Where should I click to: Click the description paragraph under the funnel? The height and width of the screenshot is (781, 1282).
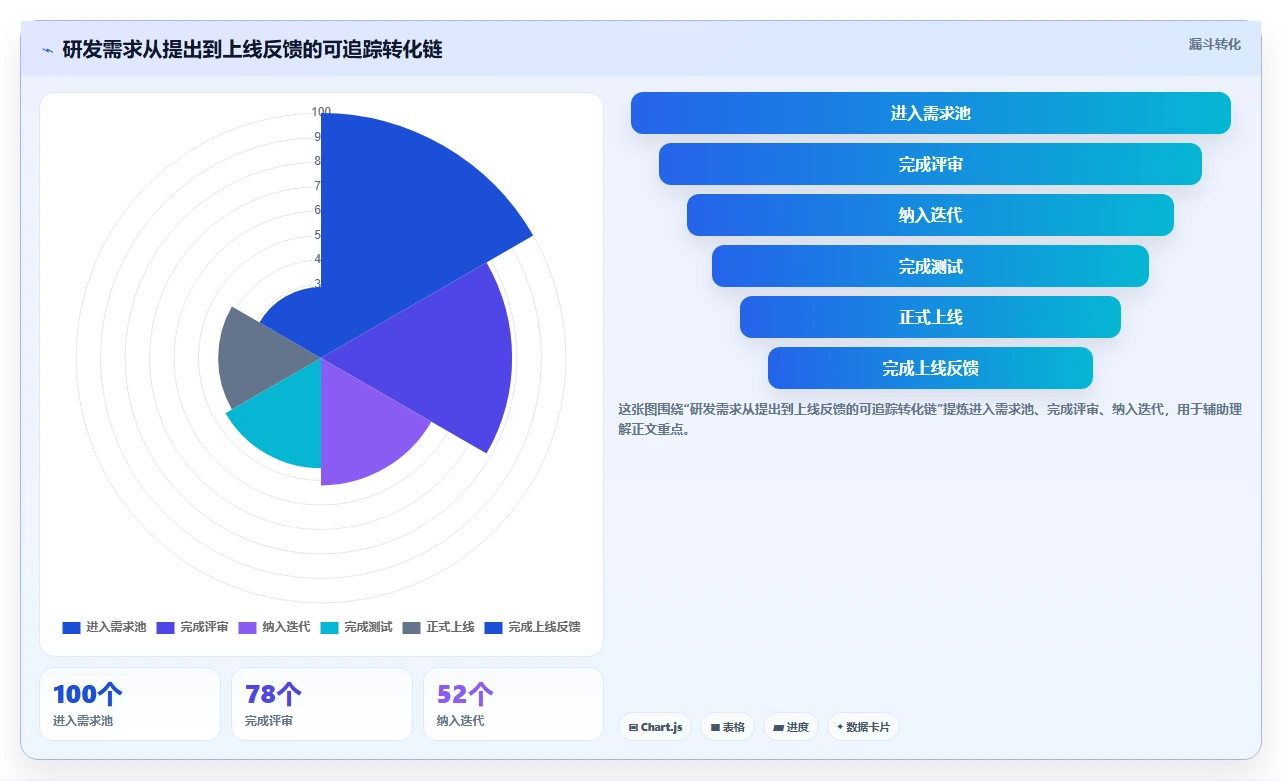point(930,419)
